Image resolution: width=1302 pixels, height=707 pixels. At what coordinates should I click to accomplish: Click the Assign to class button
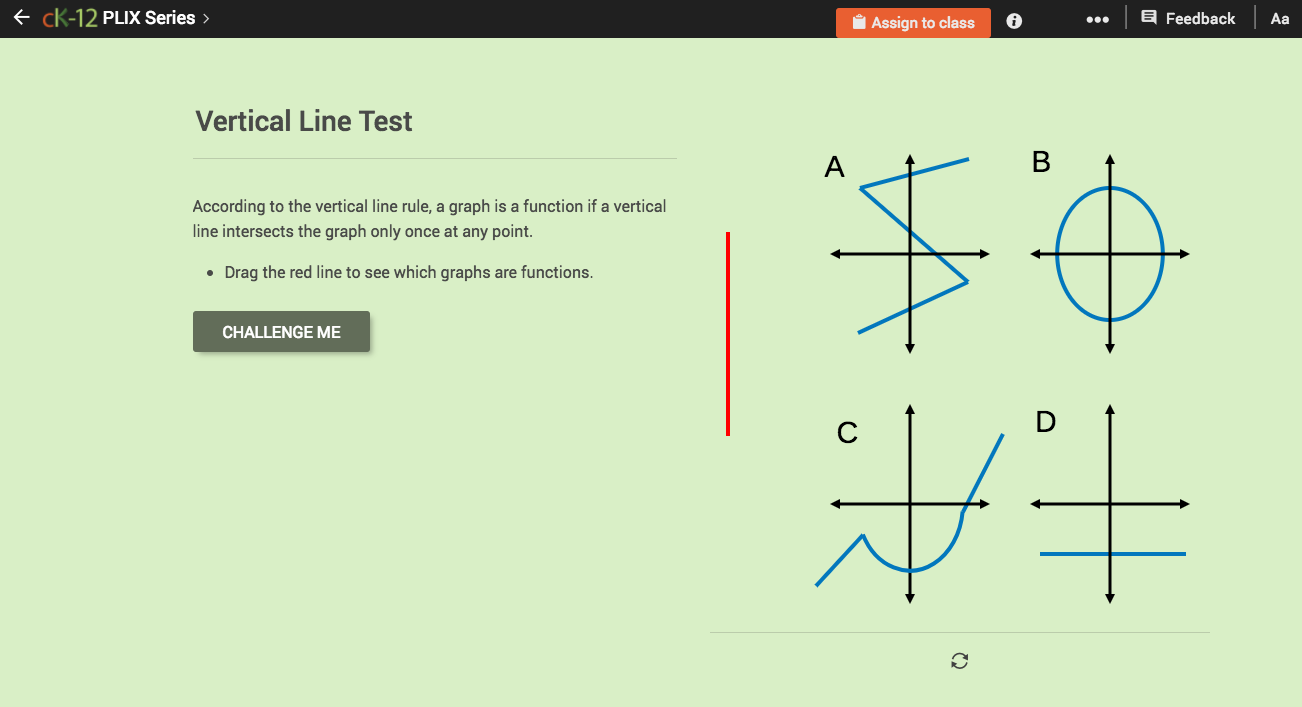[x=913, y=22]
